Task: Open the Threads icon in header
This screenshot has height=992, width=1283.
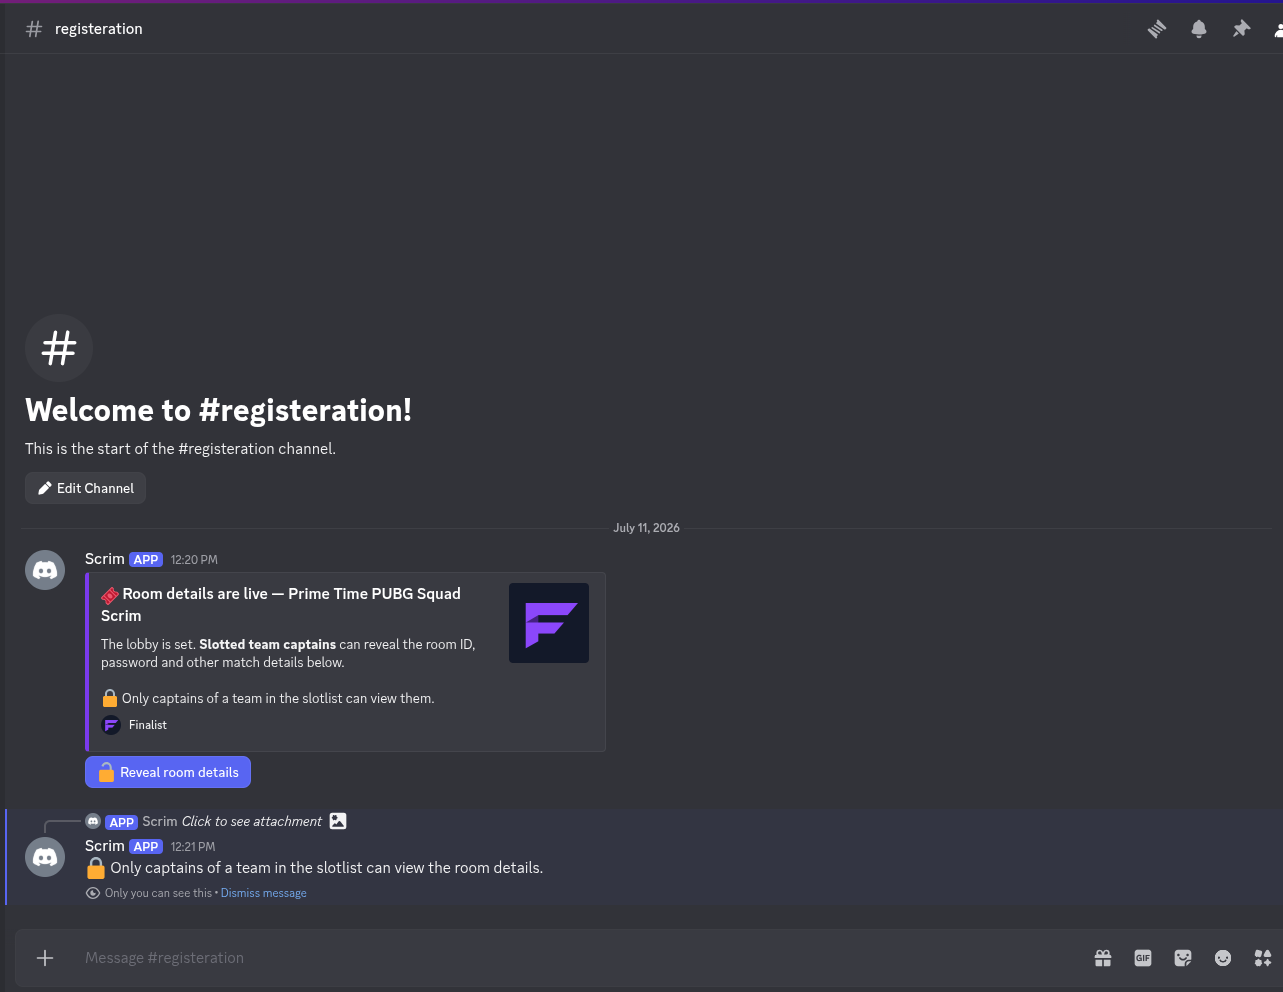Action: (1157, 29)
